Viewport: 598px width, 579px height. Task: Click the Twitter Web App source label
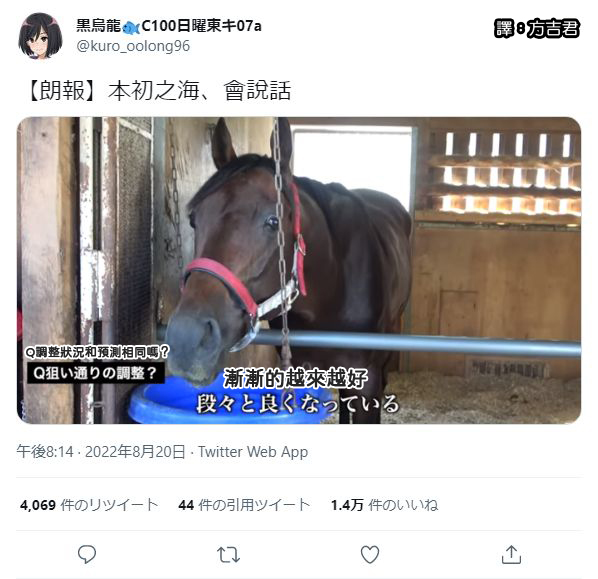(x=253, y=452)
